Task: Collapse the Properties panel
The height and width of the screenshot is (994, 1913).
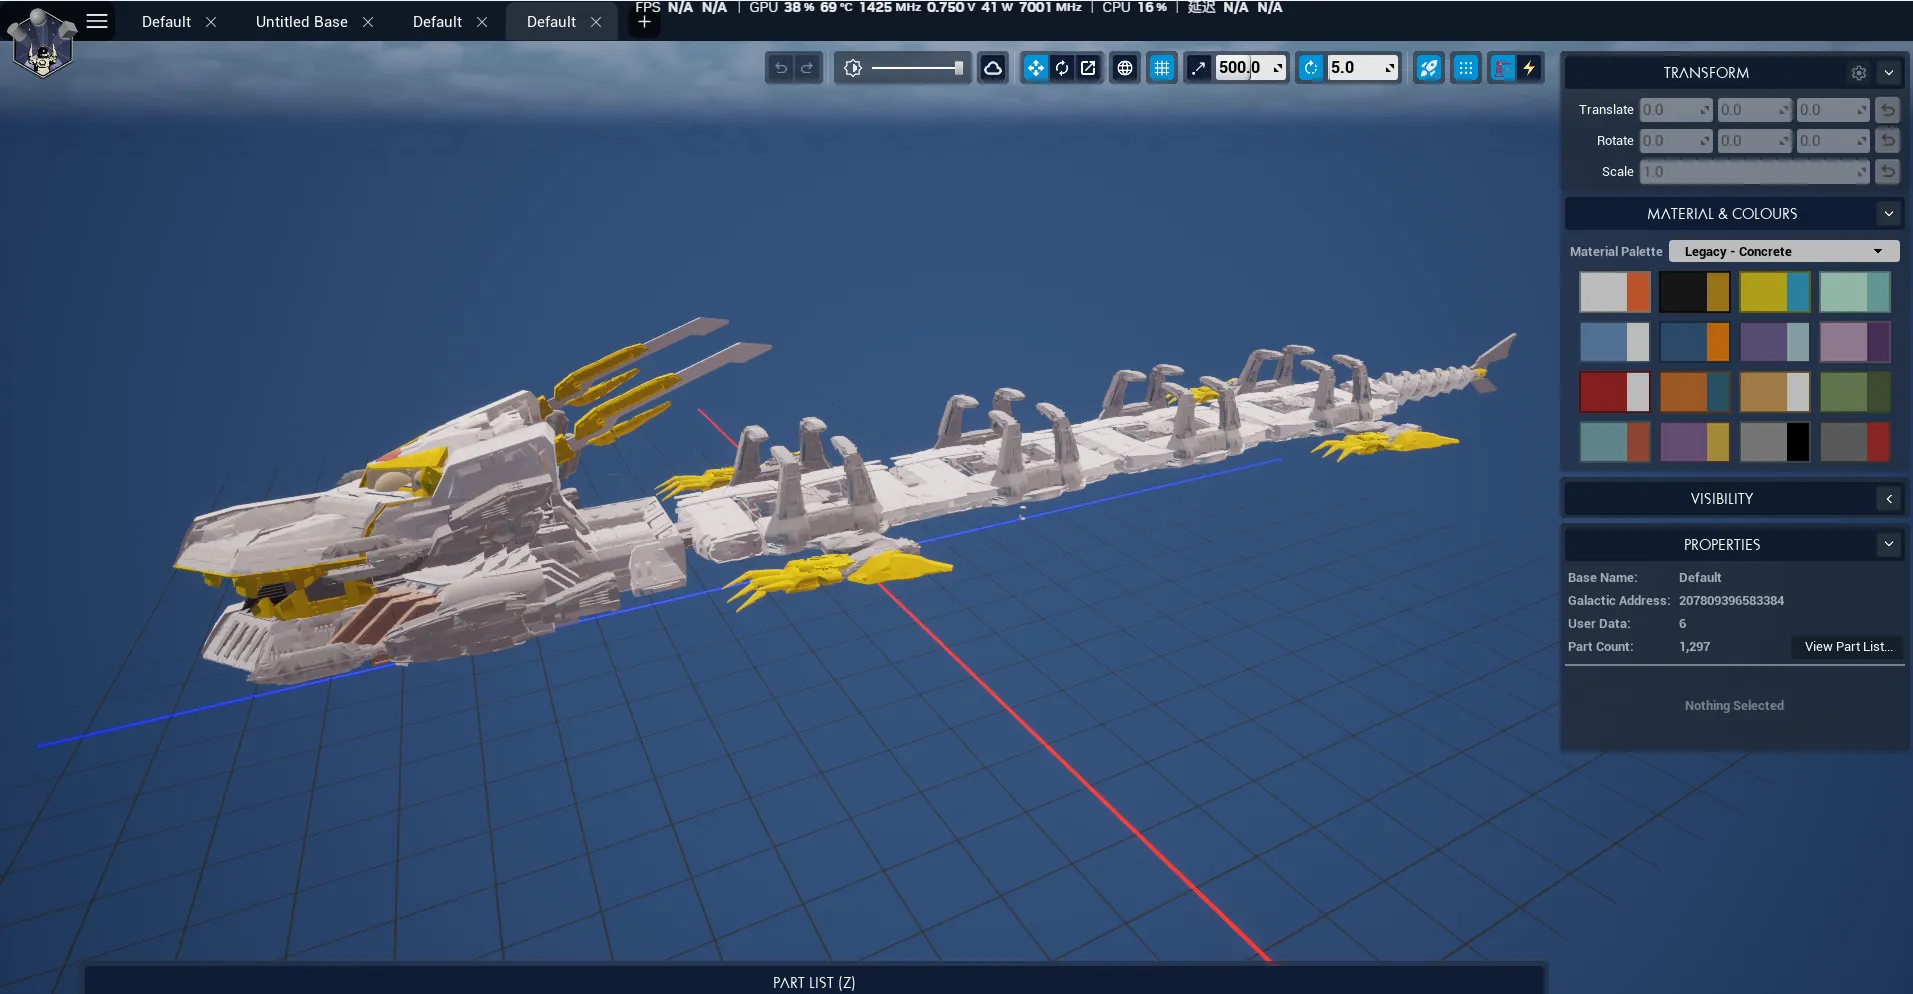Action: [1889, 544]
